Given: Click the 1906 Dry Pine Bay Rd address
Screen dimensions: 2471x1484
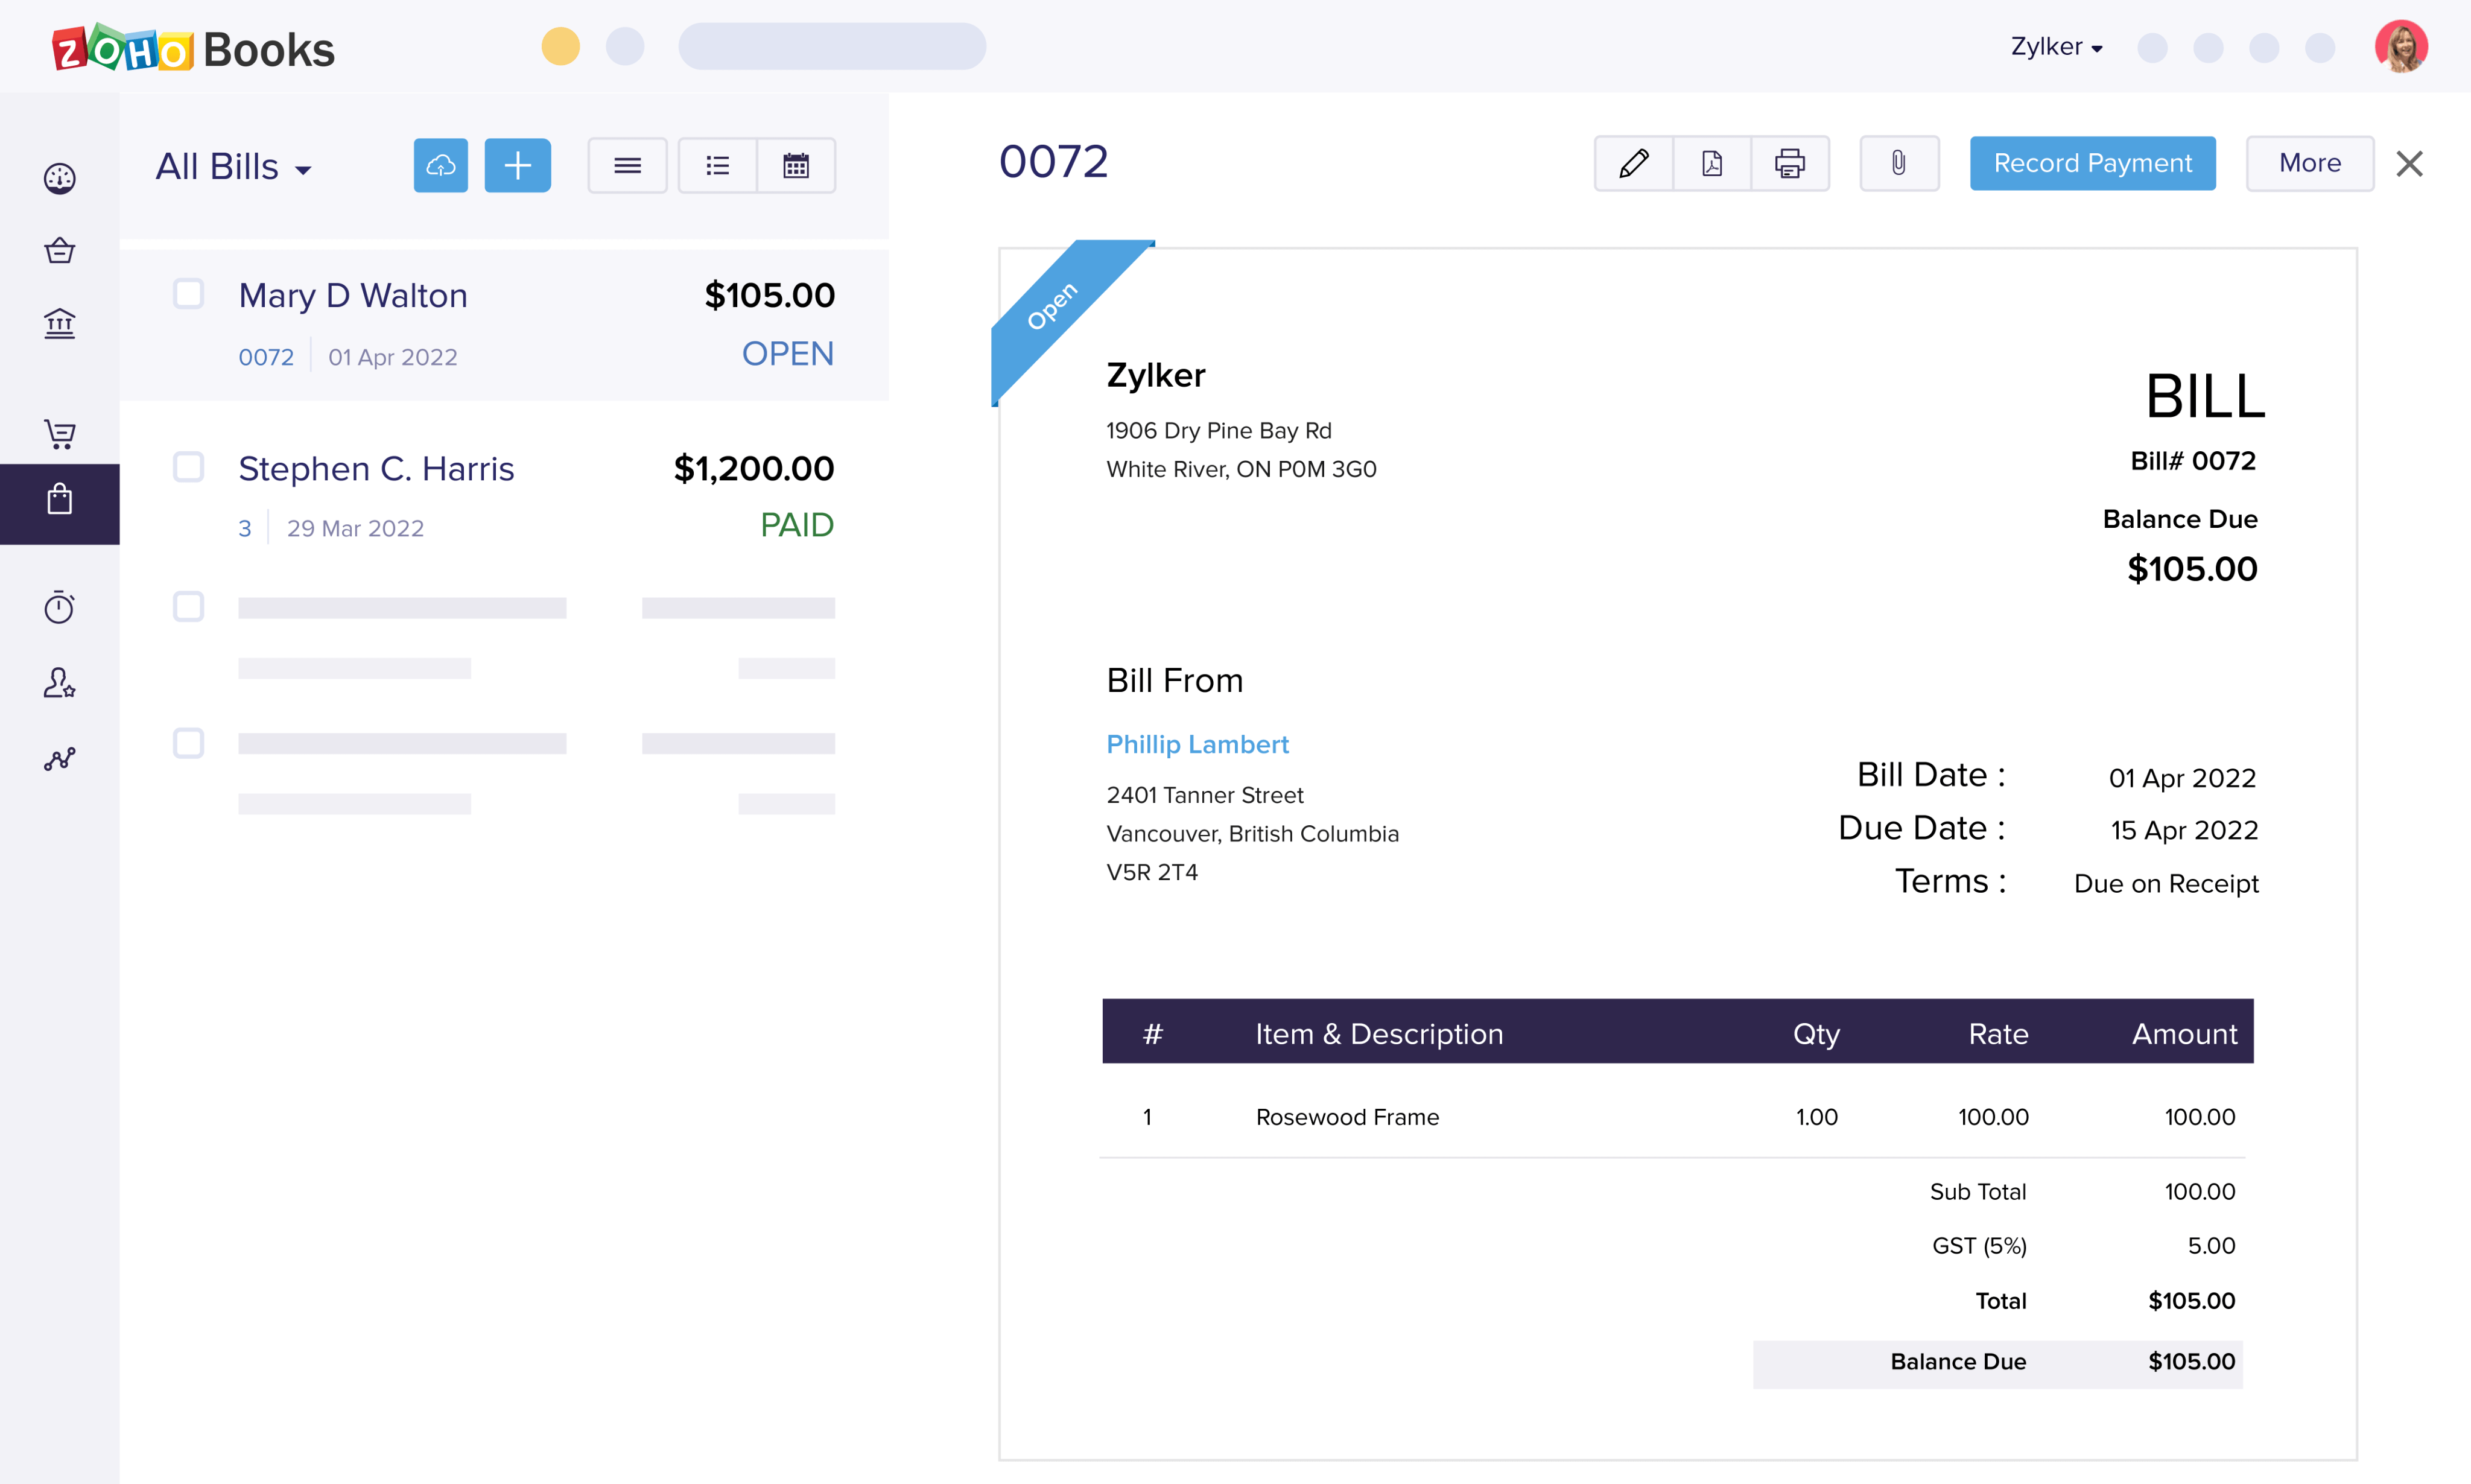Looking at the screenshot, I should tap(1218, 431).
